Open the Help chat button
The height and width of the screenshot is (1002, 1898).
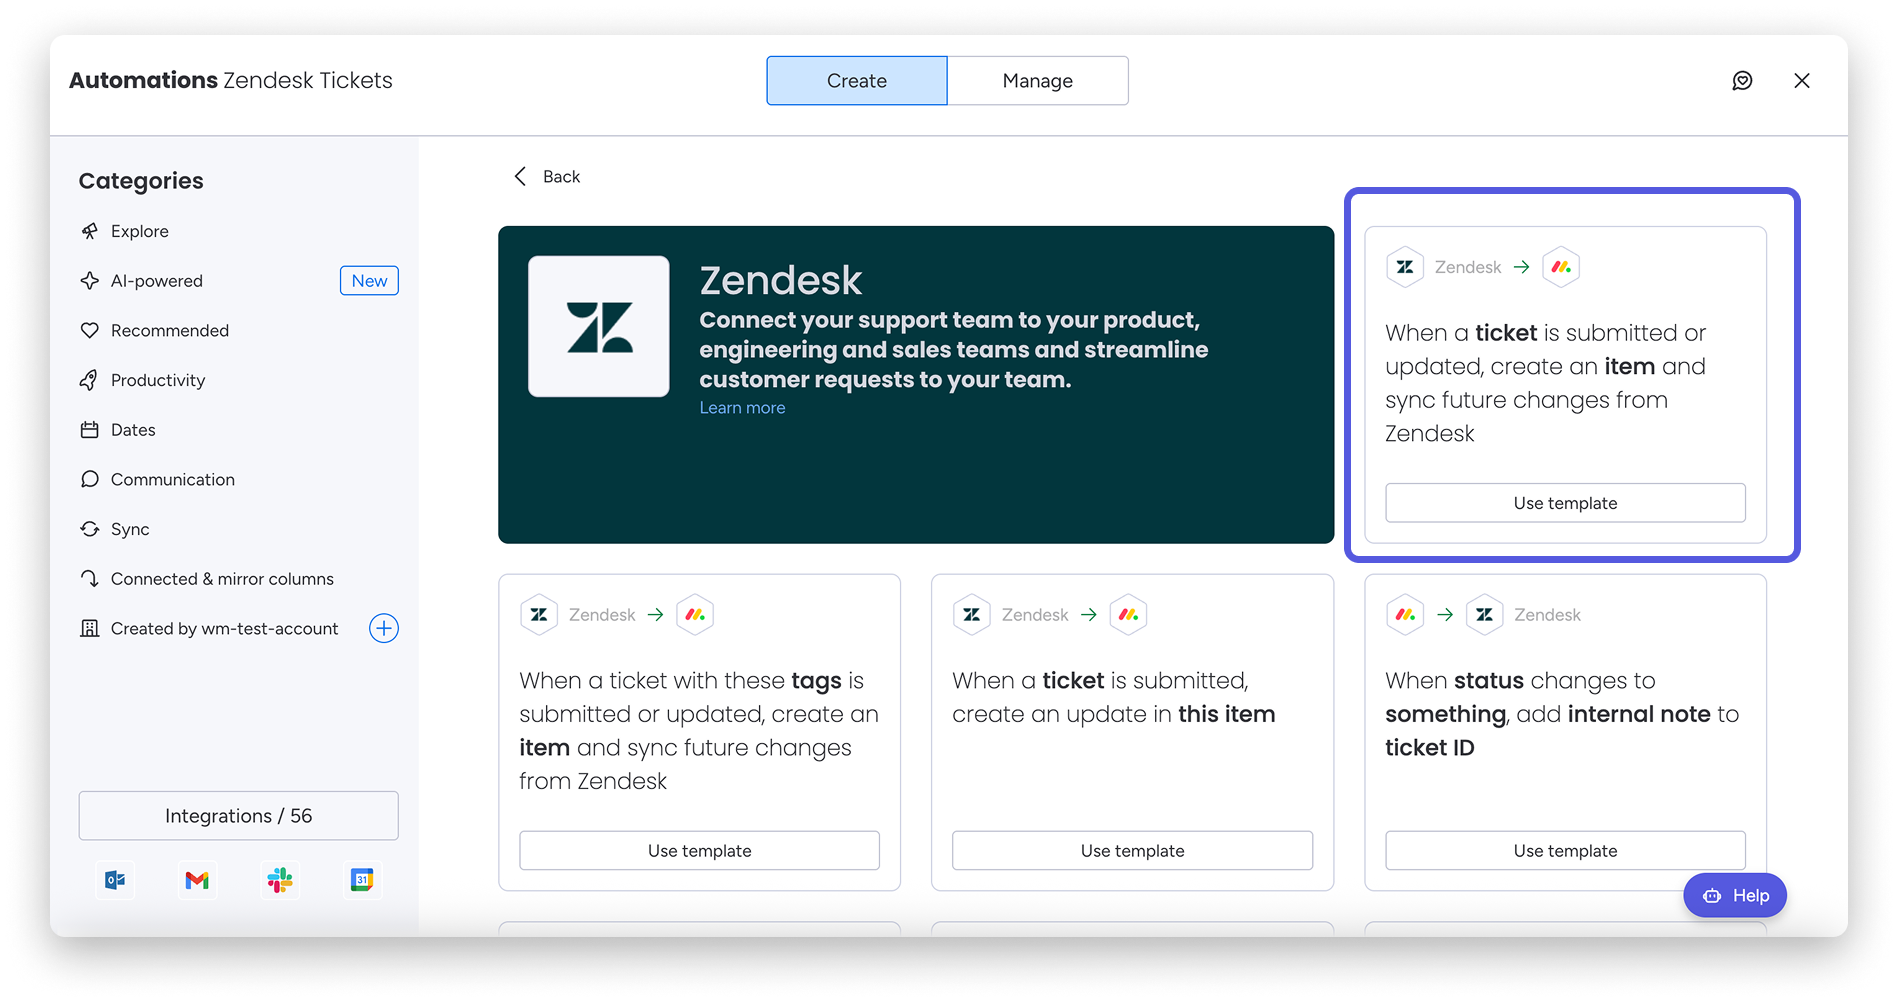point(1735,896)
